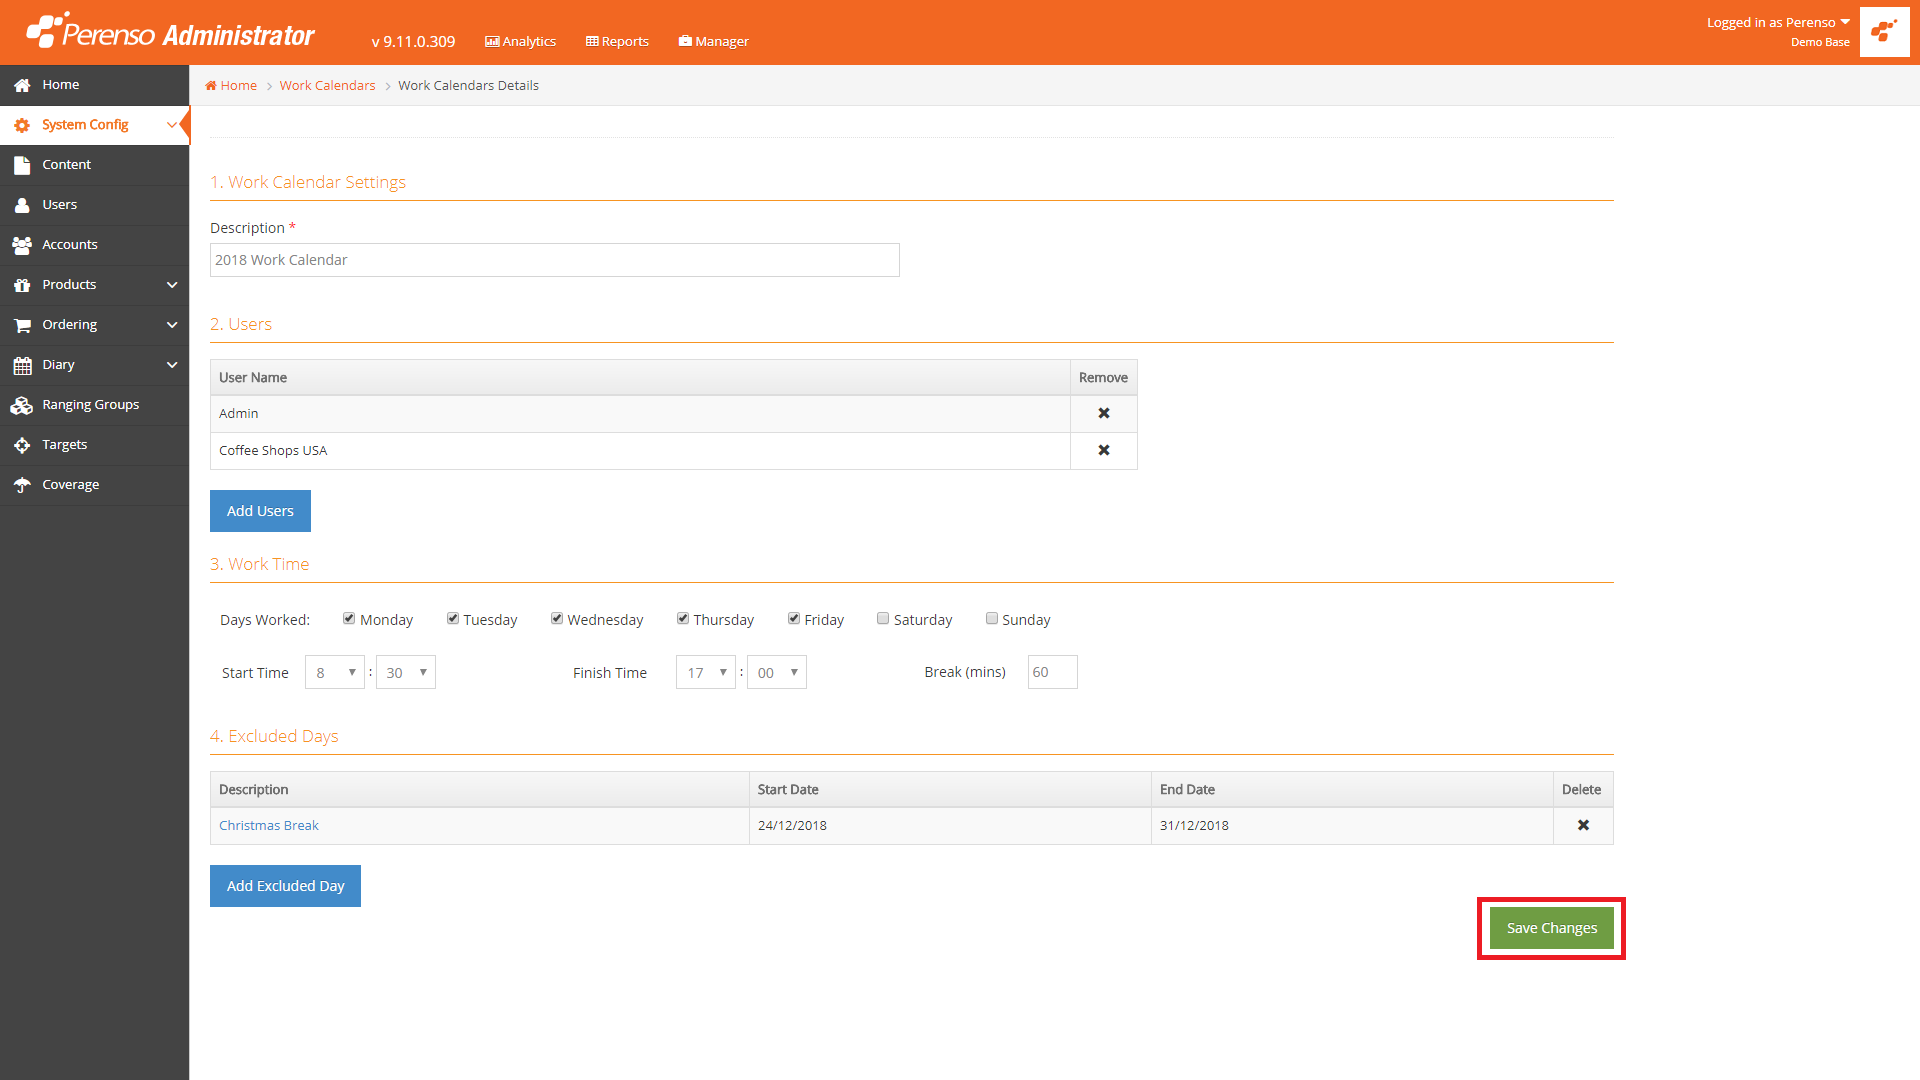Click the Save Changes button
The image size is (1920, 1080).
[1551, 928]
